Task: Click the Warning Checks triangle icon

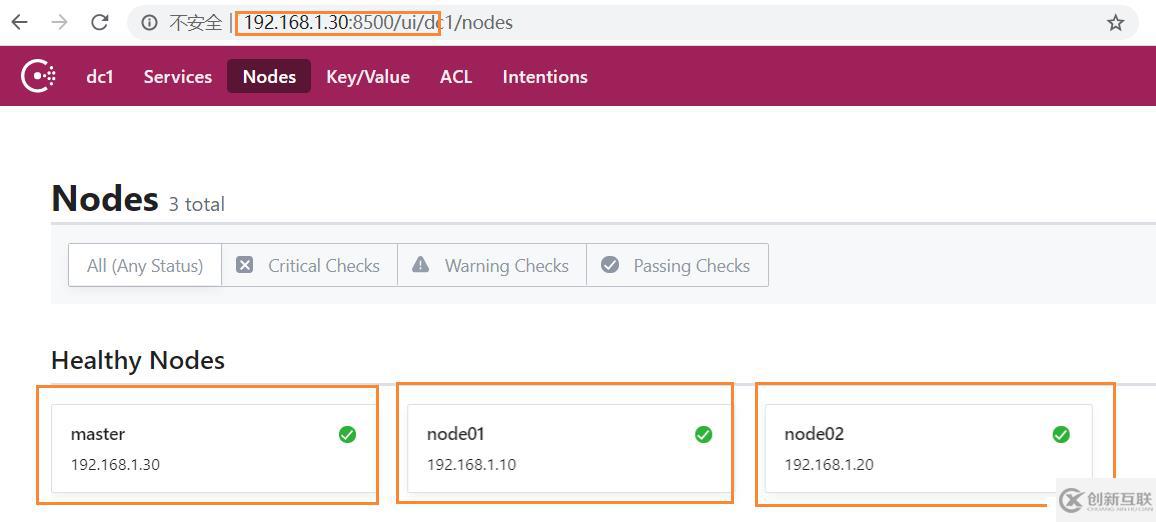Action: (x=420, y=265)
